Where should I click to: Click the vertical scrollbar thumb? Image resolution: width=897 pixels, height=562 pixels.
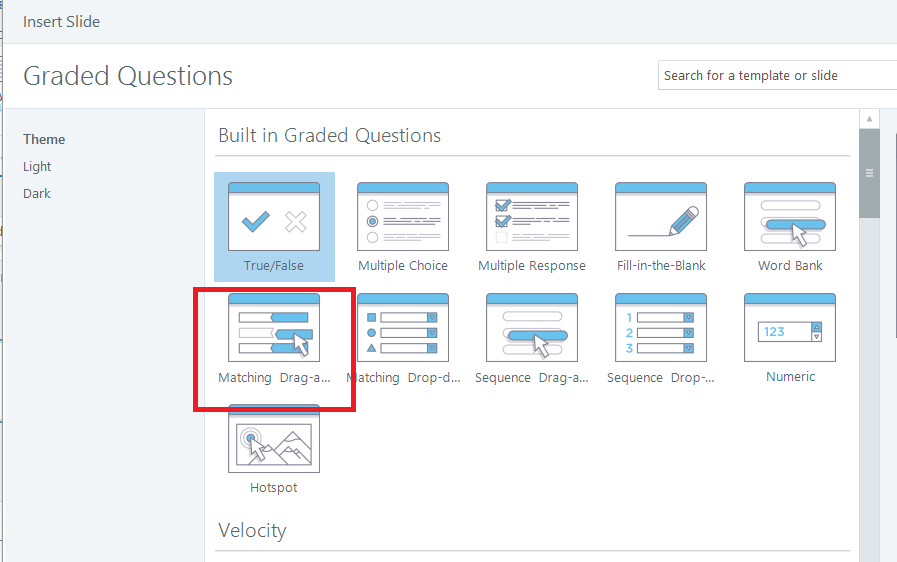[869, 174]
